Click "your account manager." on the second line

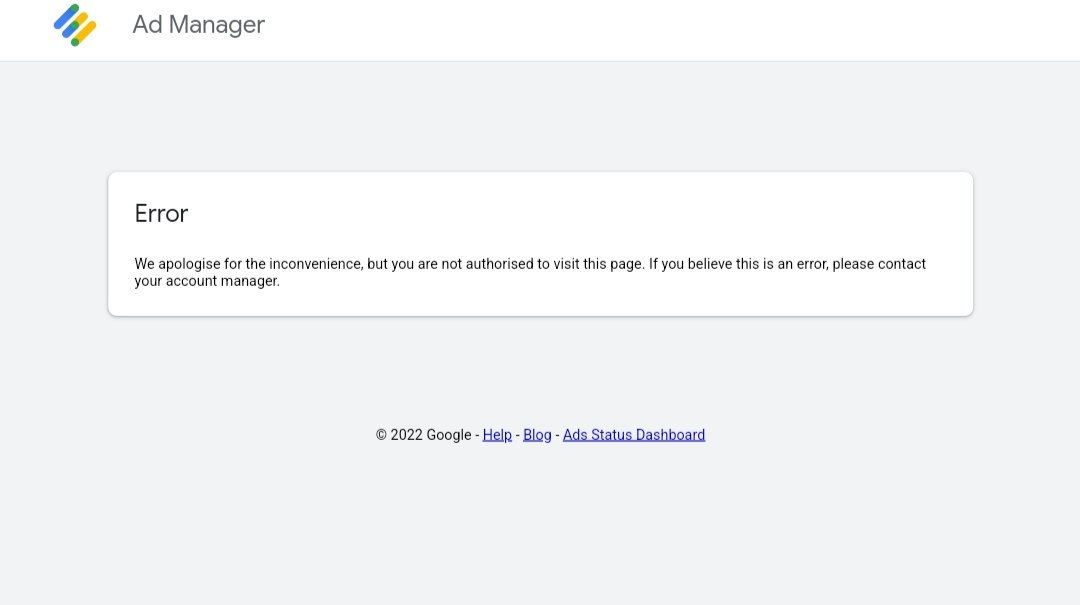pyautogui.click(x=207, y=281)
